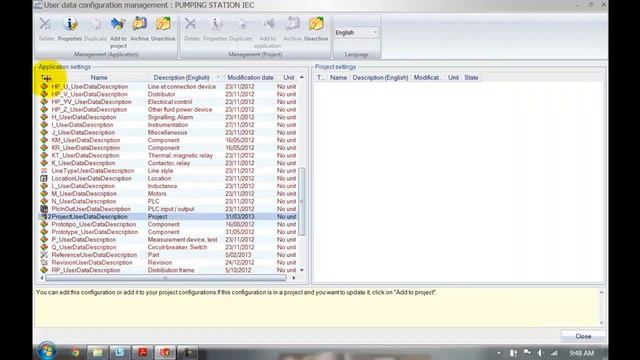Select Q_UserDataDescription row
This screenshot has width=640, height=360.
[x=168, y=247]
